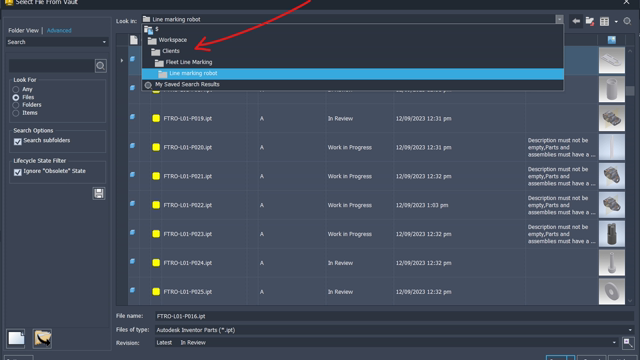640x360 pixels.
Task: Toggle the Search subfolders checkbox
Action: click(18, 141)
